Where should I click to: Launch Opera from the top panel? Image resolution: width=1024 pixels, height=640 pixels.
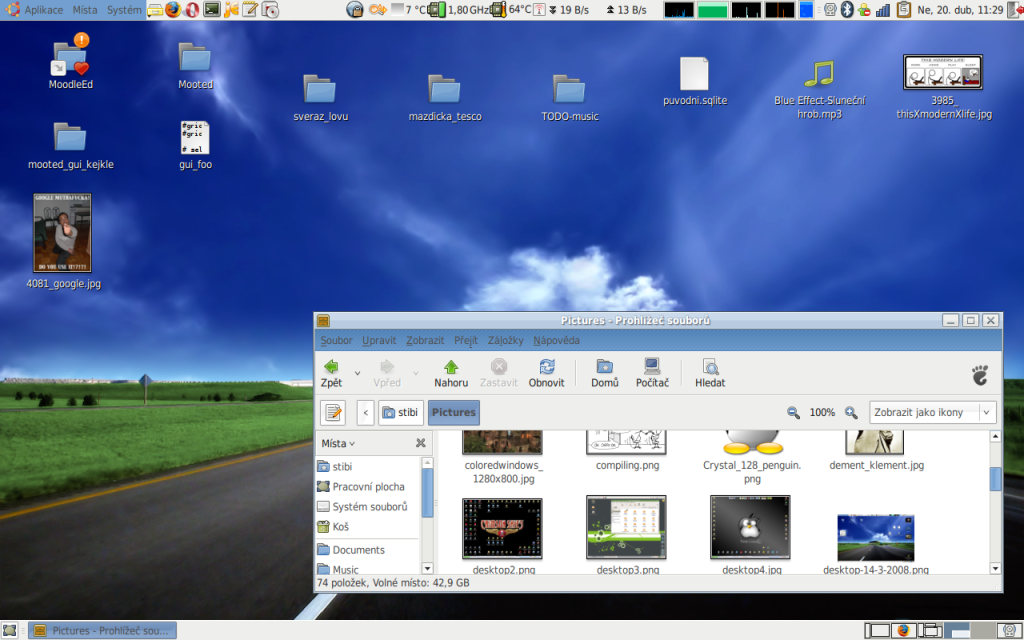click(192, 9)
